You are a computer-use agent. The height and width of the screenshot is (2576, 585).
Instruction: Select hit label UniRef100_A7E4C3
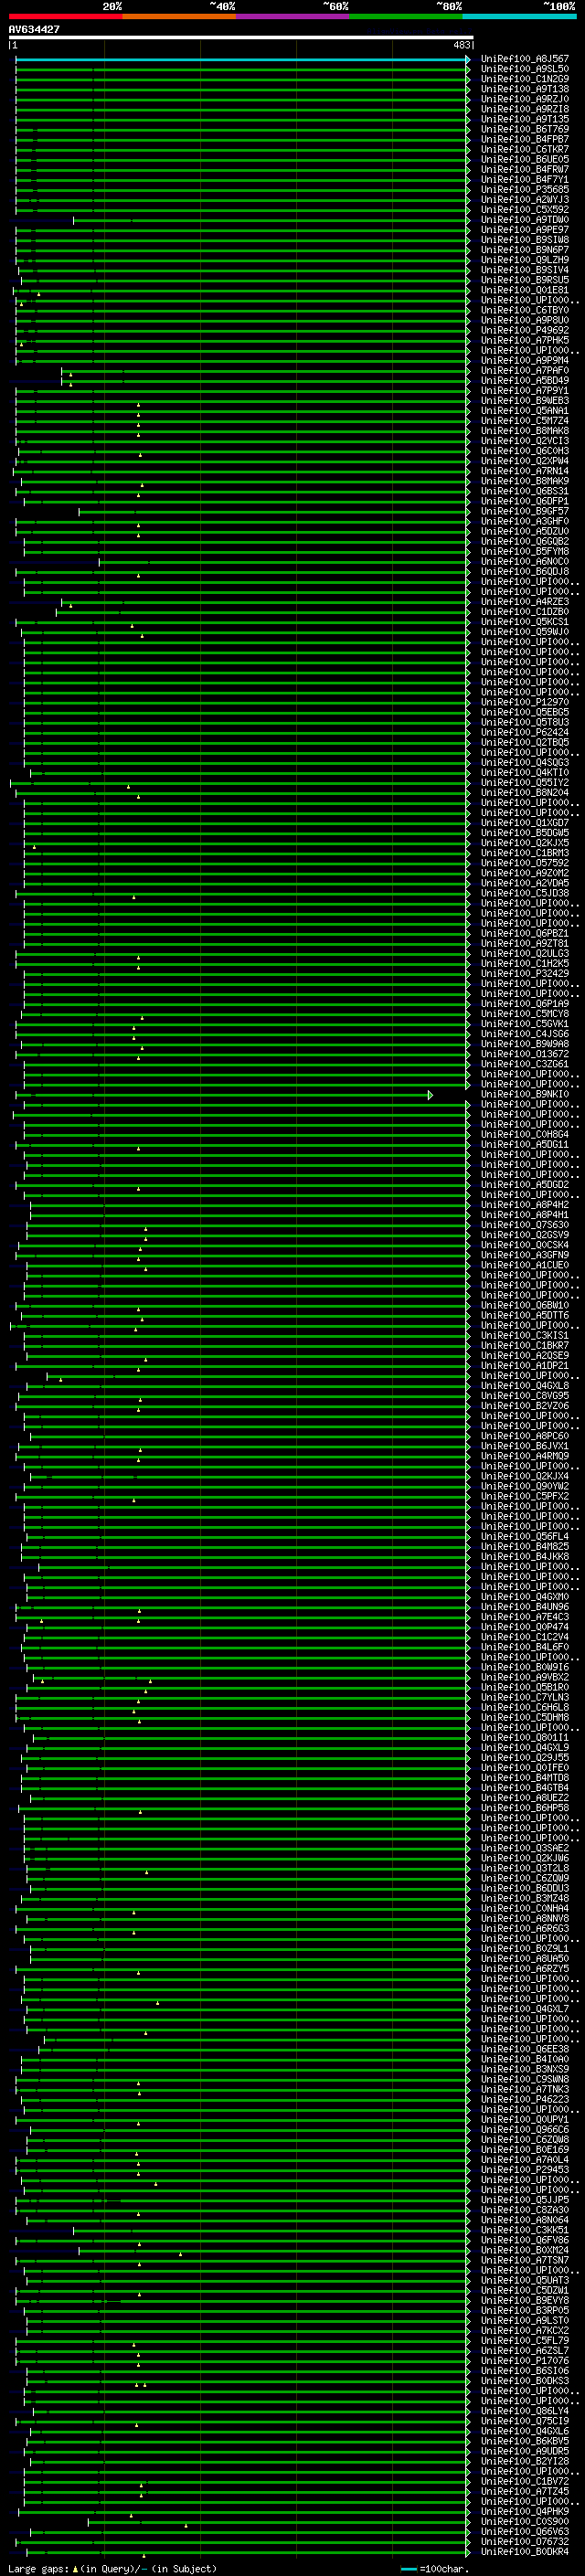click(x=525, y=1617)
